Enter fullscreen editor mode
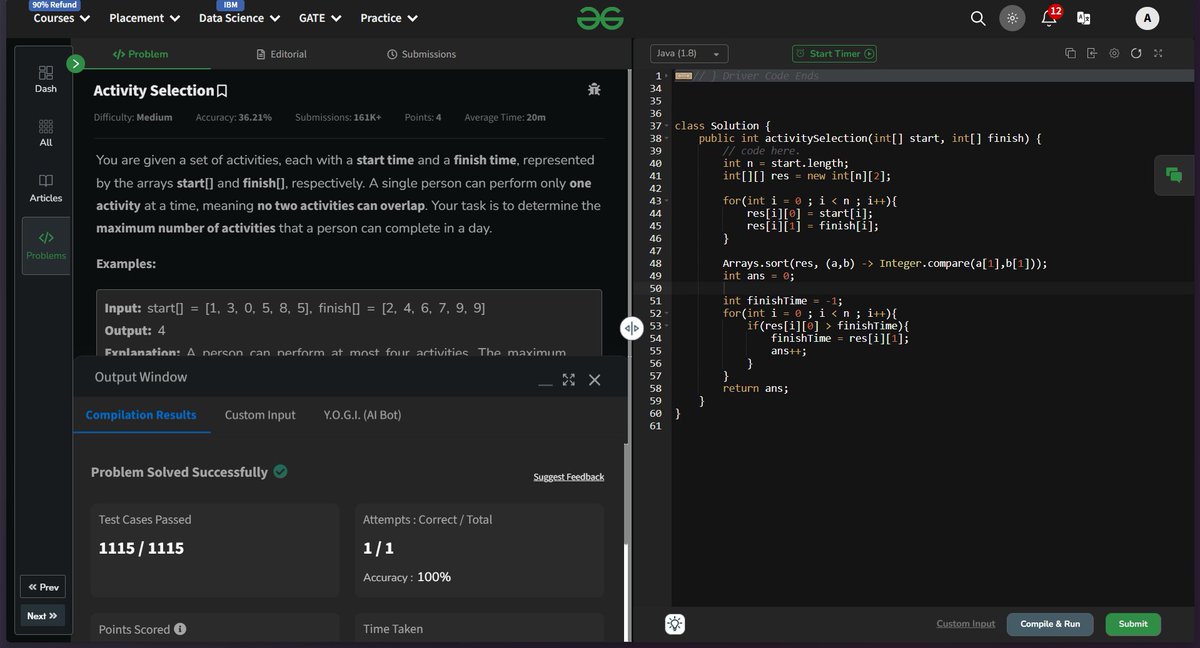1200x648 pixels. 1158,53
